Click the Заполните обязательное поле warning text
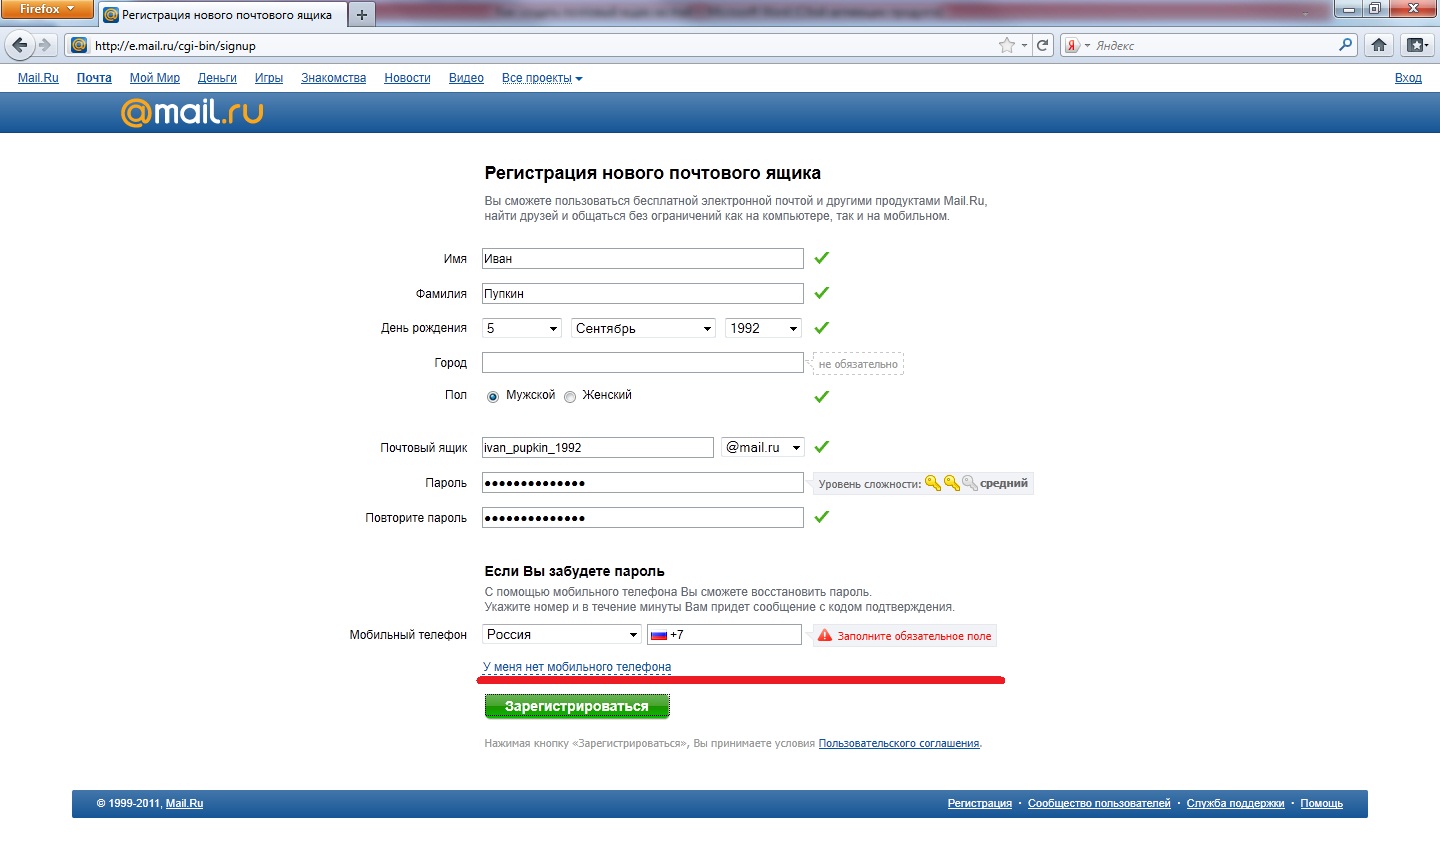The width and height of the screenshot is (1440, 860). pyautogui.click(x=914, y=636)
